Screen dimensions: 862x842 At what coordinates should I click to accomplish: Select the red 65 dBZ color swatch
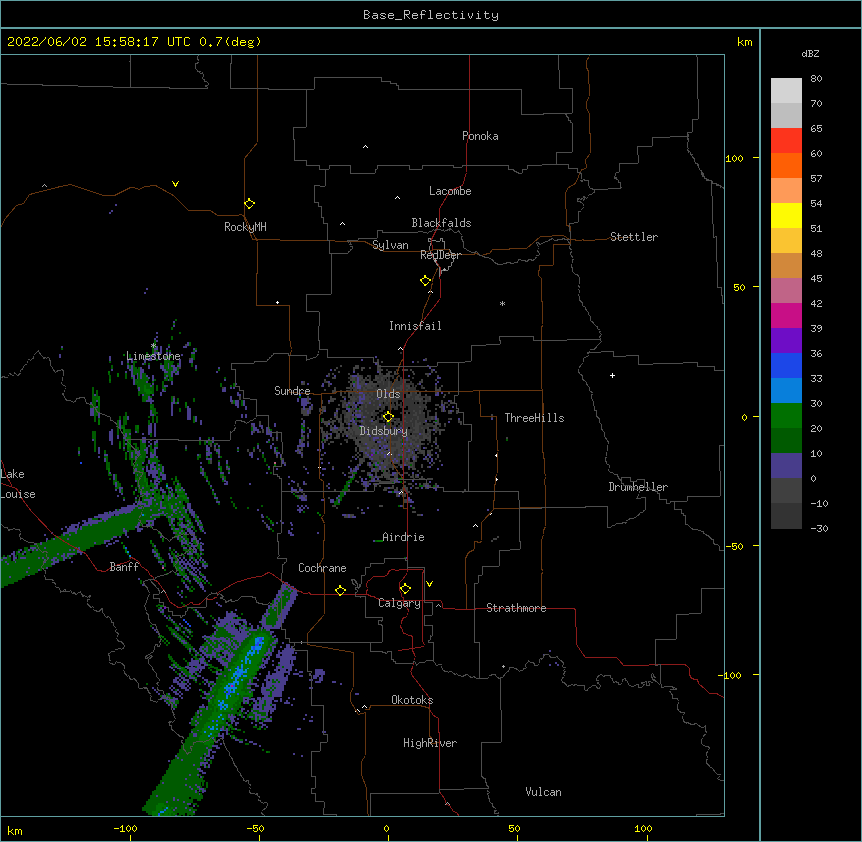(x=786, y=140)
